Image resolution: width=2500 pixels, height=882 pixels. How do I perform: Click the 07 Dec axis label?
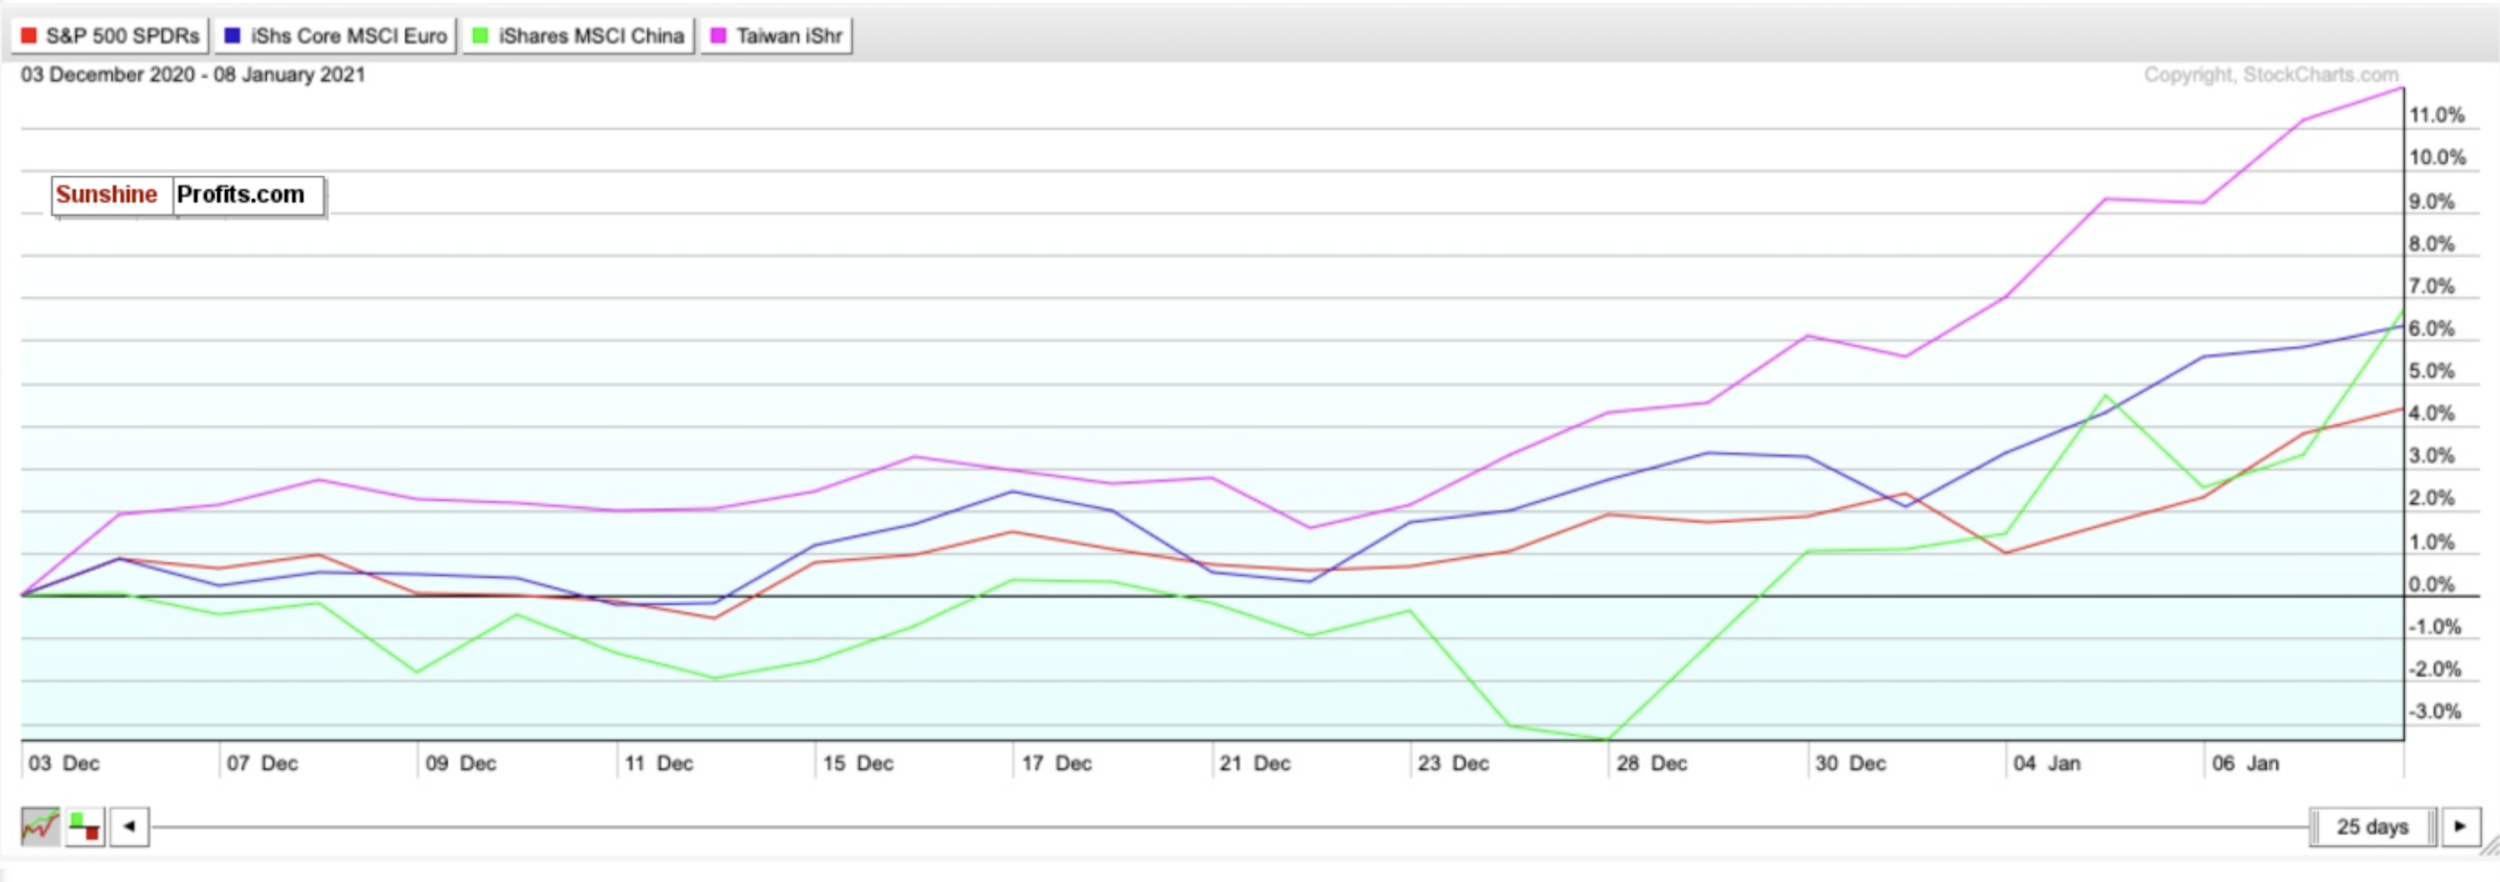click(262, 764)
